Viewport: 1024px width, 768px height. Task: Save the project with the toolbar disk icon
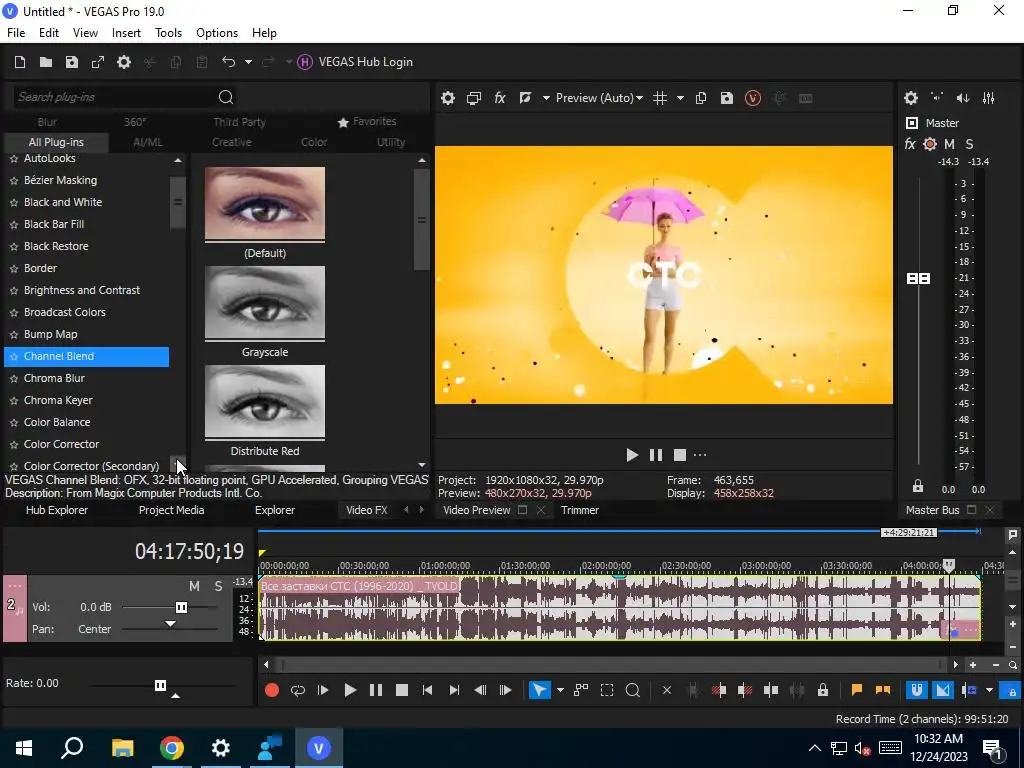[x=72, y=62]
